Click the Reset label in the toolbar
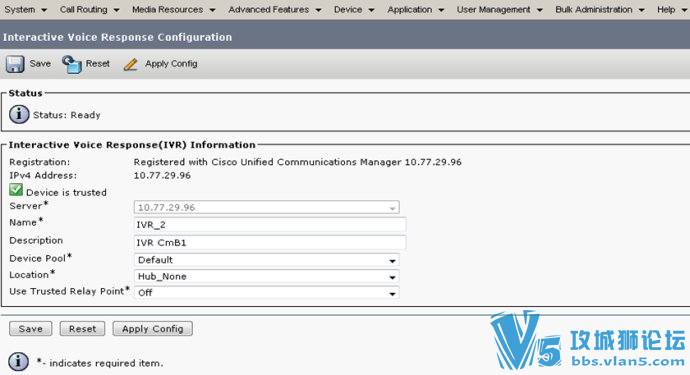Image resolution: width=690 pixels, height=375 pixels. 98,63
